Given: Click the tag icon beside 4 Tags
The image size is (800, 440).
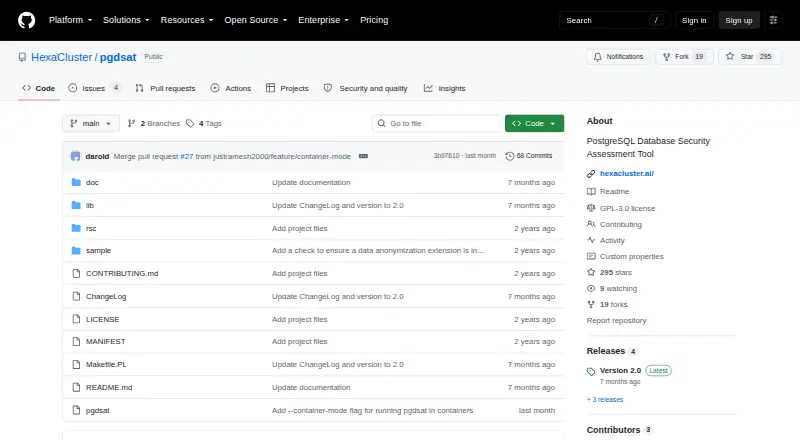Looking at the screenshot, I should pos(190,124).
